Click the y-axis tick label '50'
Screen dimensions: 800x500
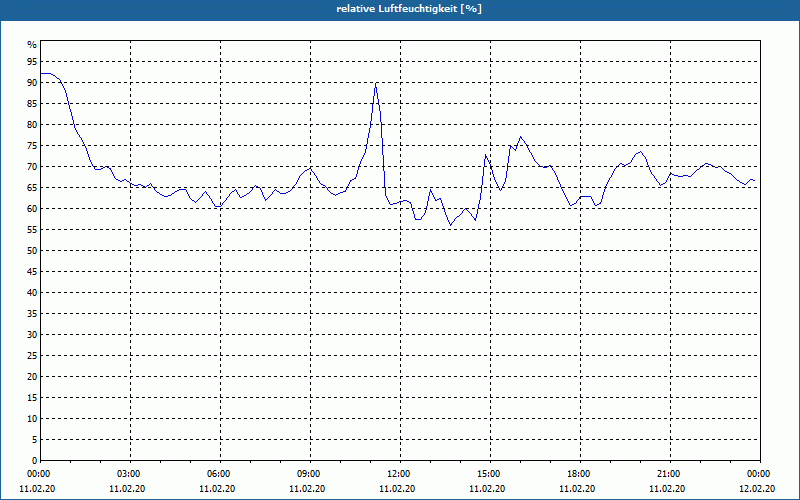32,251
